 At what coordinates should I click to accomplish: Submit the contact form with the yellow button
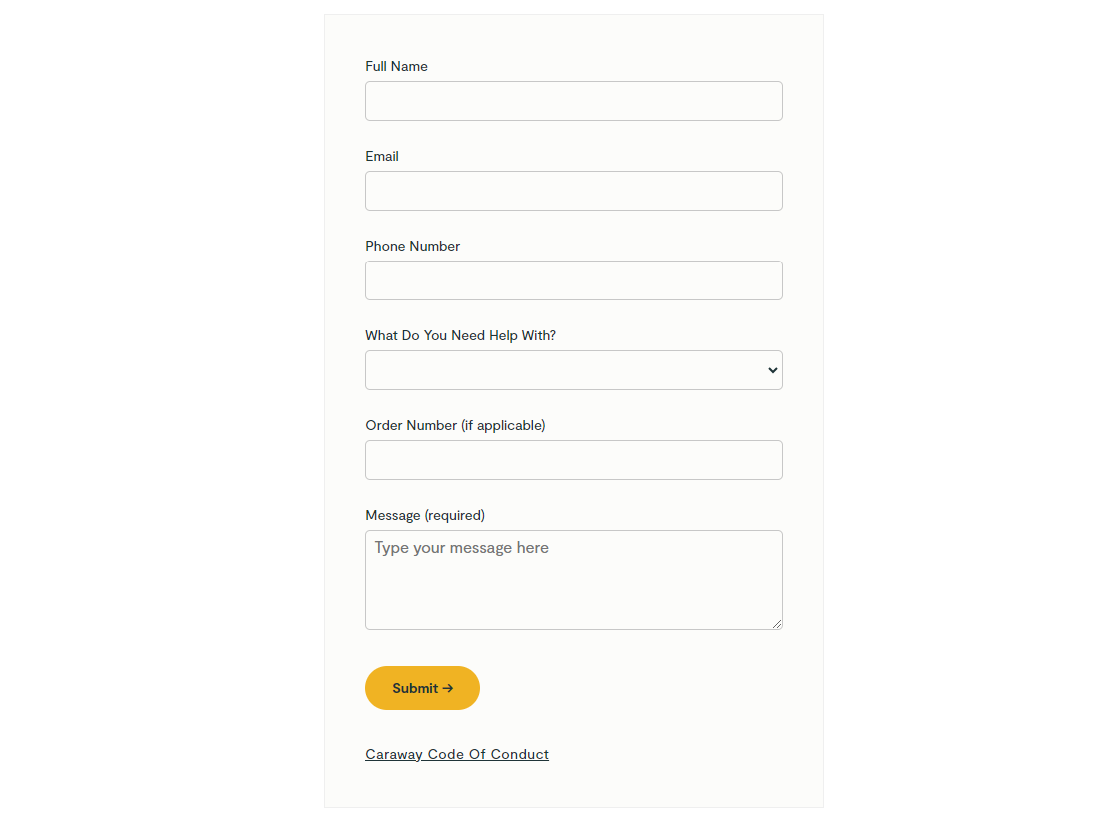click(422, 688)
